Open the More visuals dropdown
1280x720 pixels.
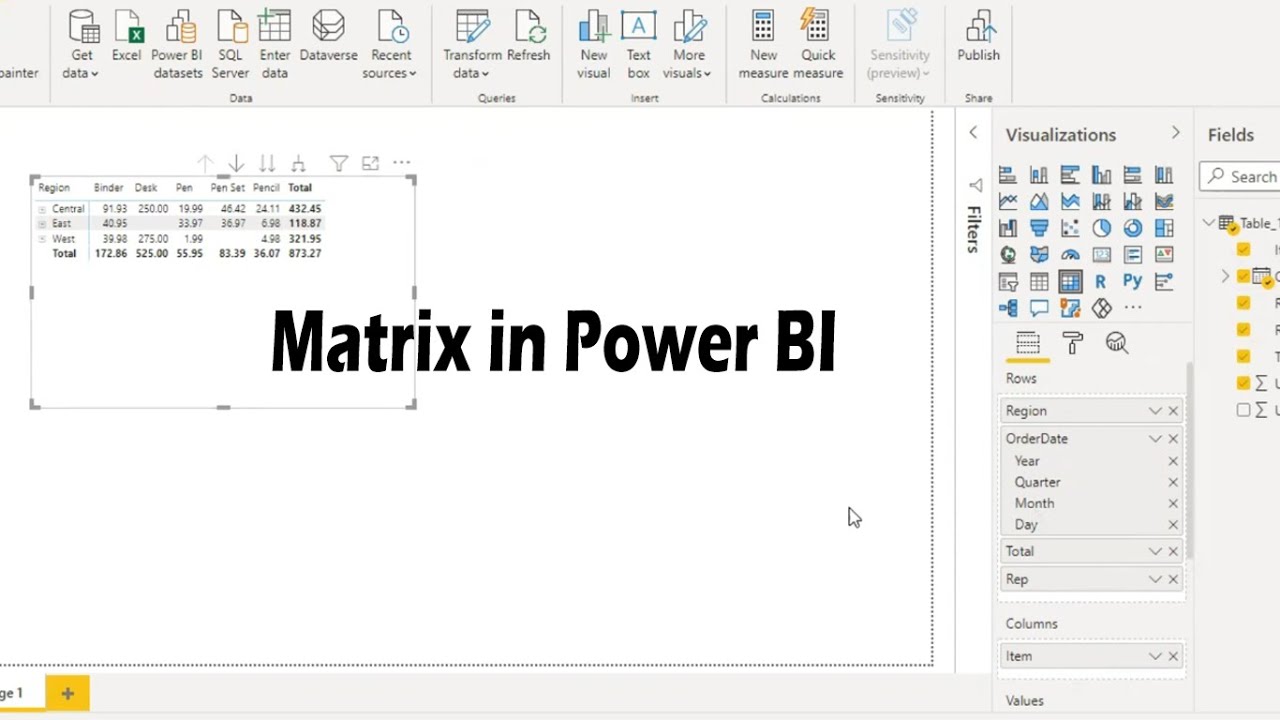point(687,45)
